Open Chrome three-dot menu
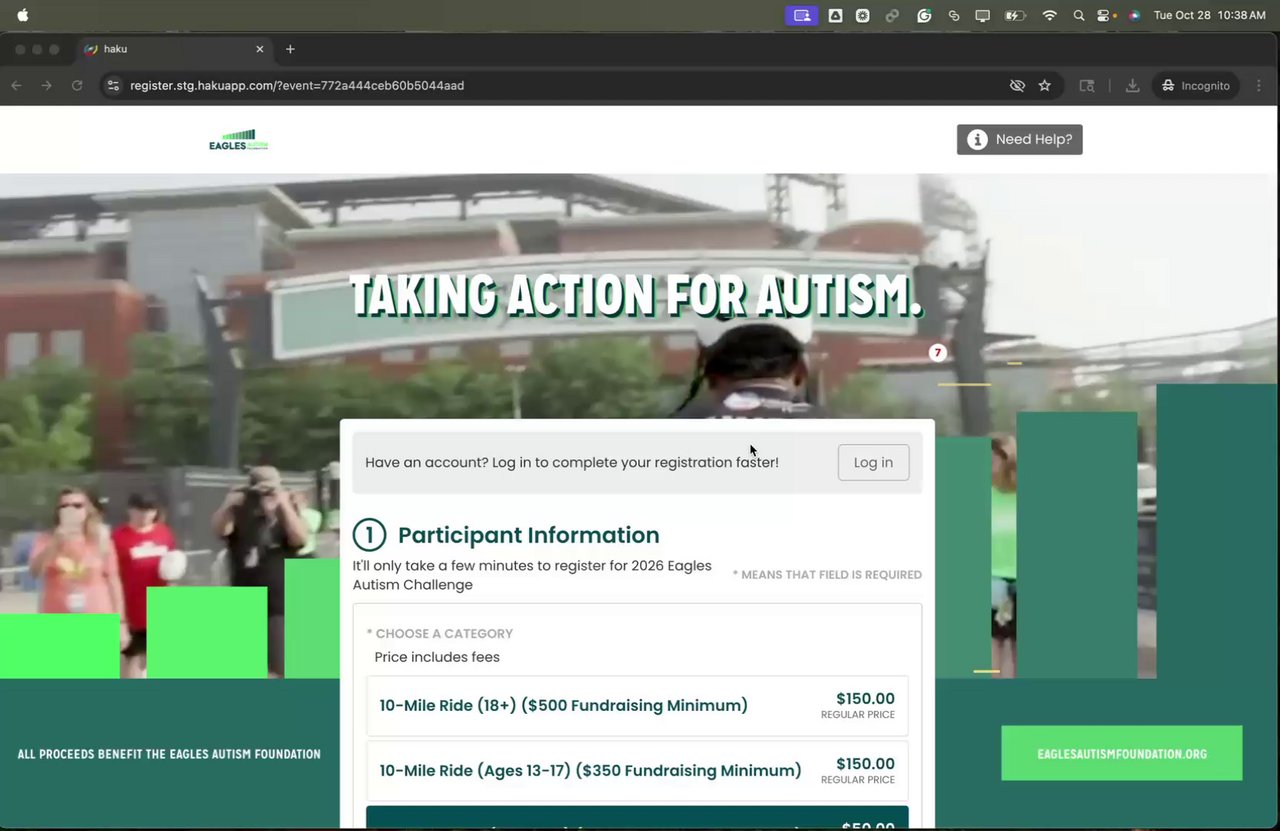 point(1259,86)
